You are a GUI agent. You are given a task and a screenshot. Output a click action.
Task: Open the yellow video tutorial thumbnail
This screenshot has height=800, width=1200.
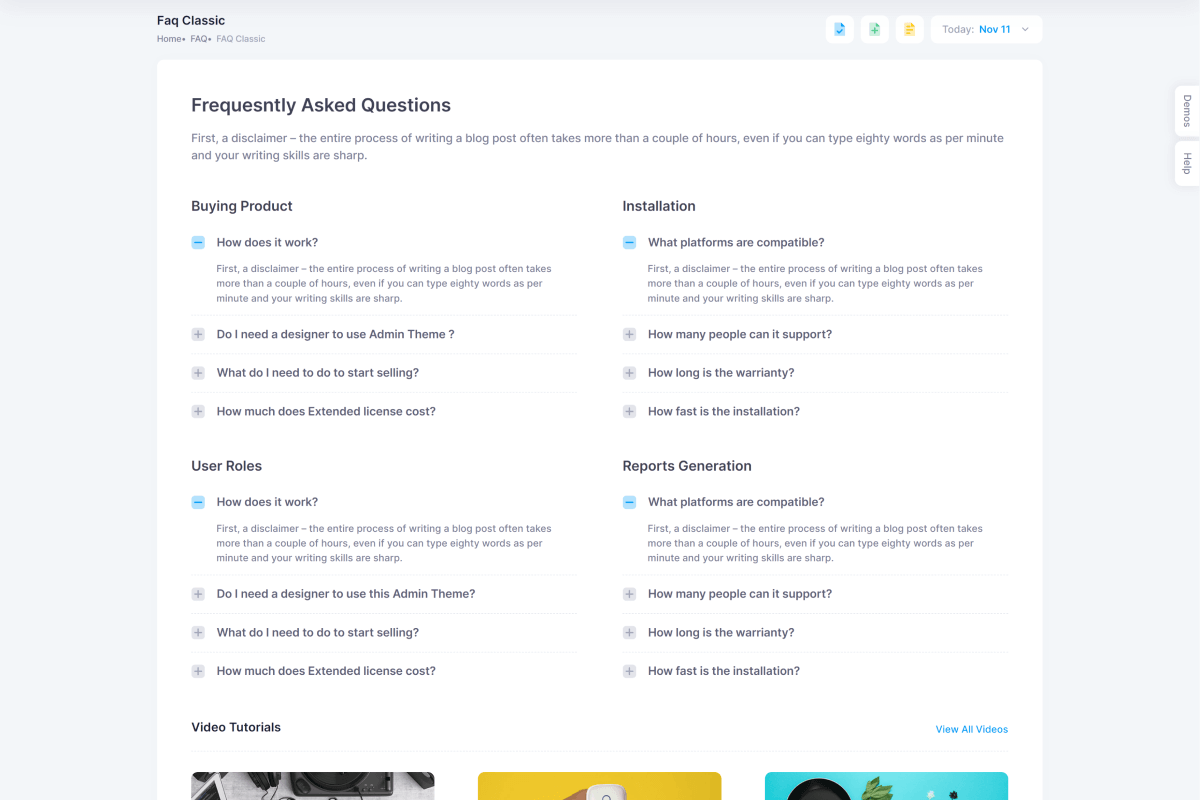point(599,786)
